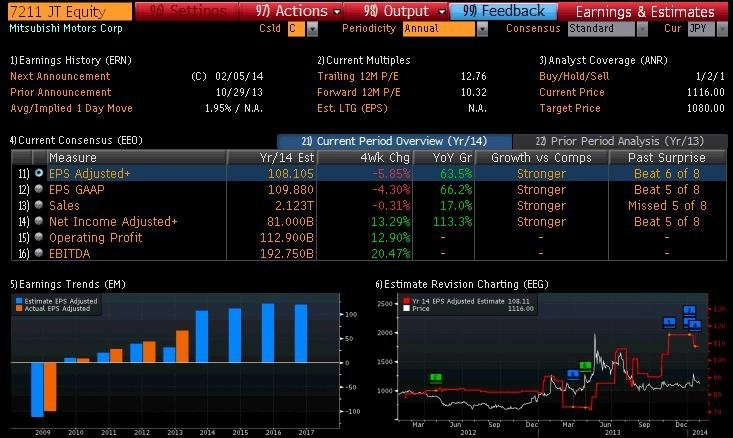Screen dimensions: 733x438
Task: Click the Operating Profit 4Wk Chg 12.90%
Action: pyautogui.click(x=390, y=238)
